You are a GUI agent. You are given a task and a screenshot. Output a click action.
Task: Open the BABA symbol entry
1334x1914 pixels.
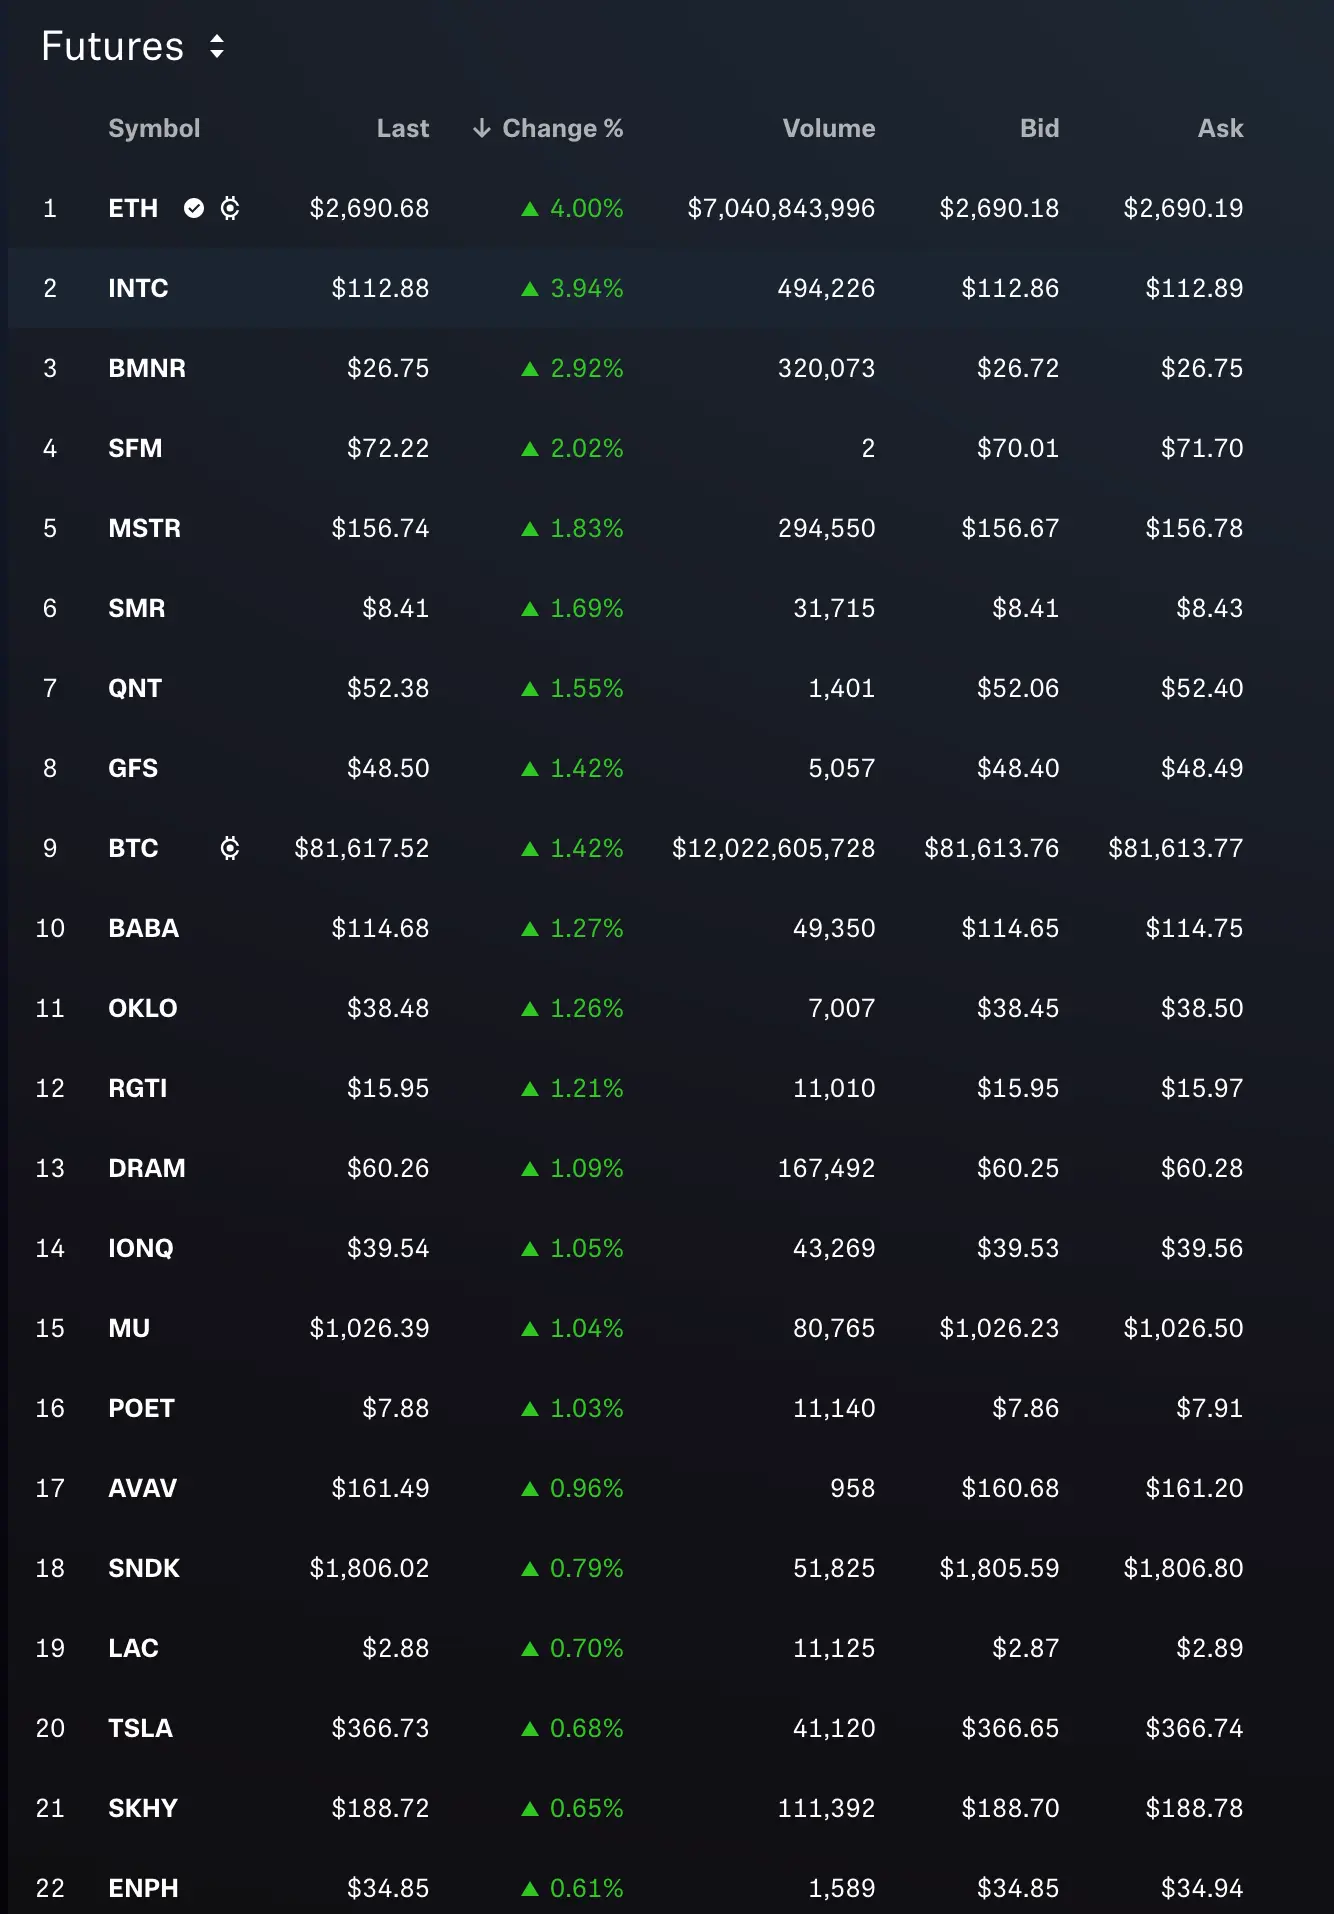tap(144, 928)
